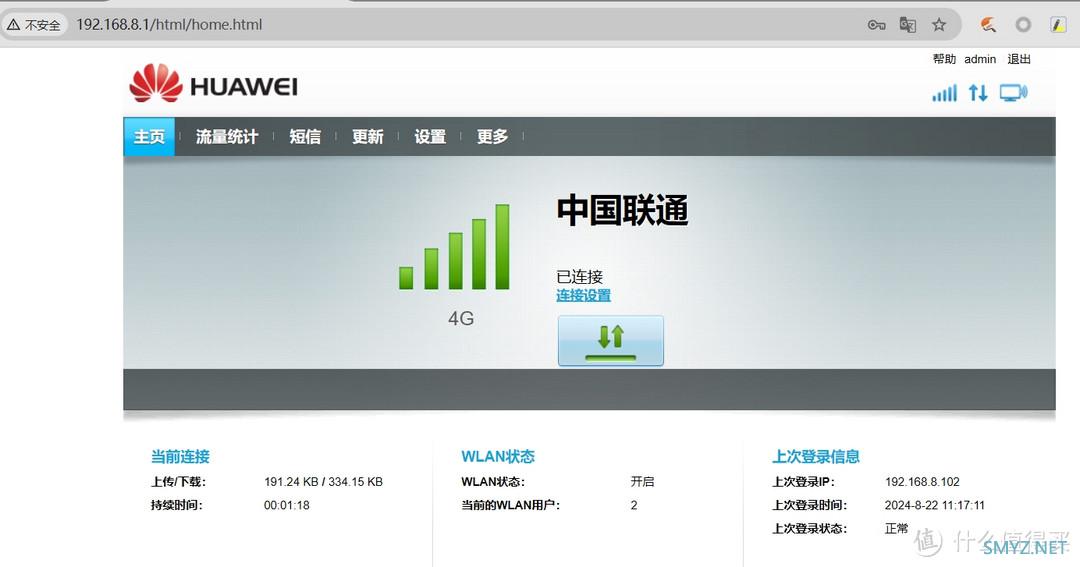
Task: Click the duration value 00:01:18
Action: pyautogui.click(x=287, y=505)
